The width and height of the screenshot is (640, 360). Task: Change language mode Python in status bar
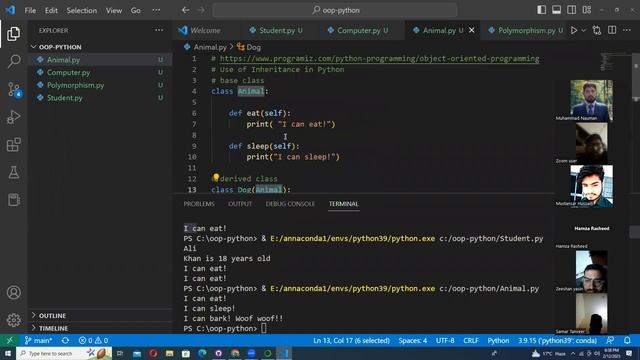(498, 340)
